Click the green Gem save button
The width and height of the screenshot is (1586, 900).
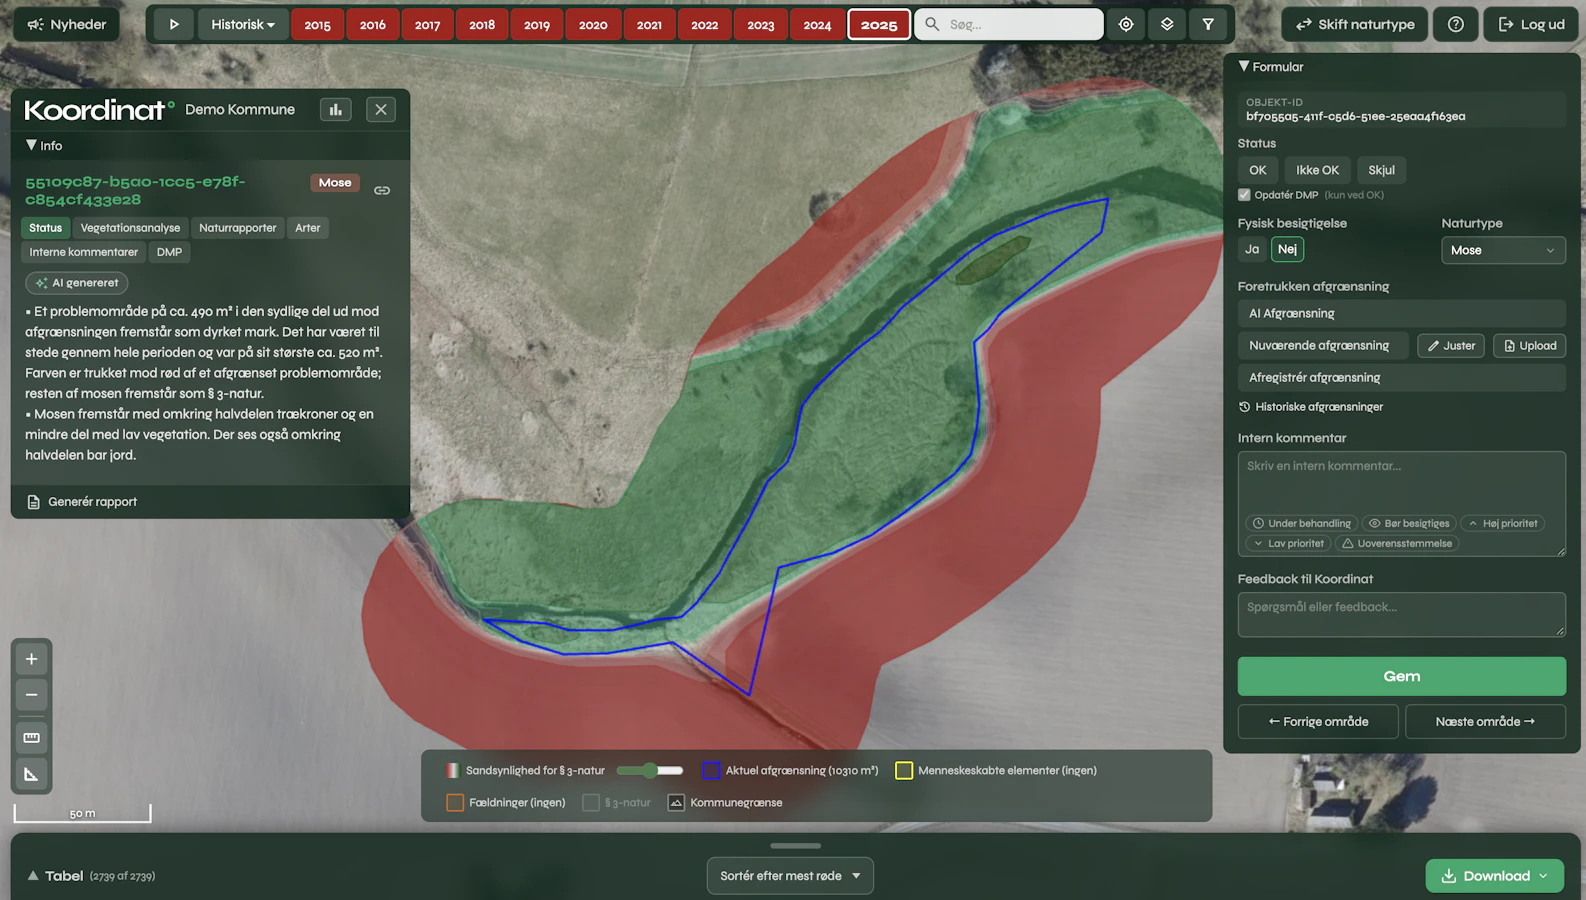tap(1402, 677)
